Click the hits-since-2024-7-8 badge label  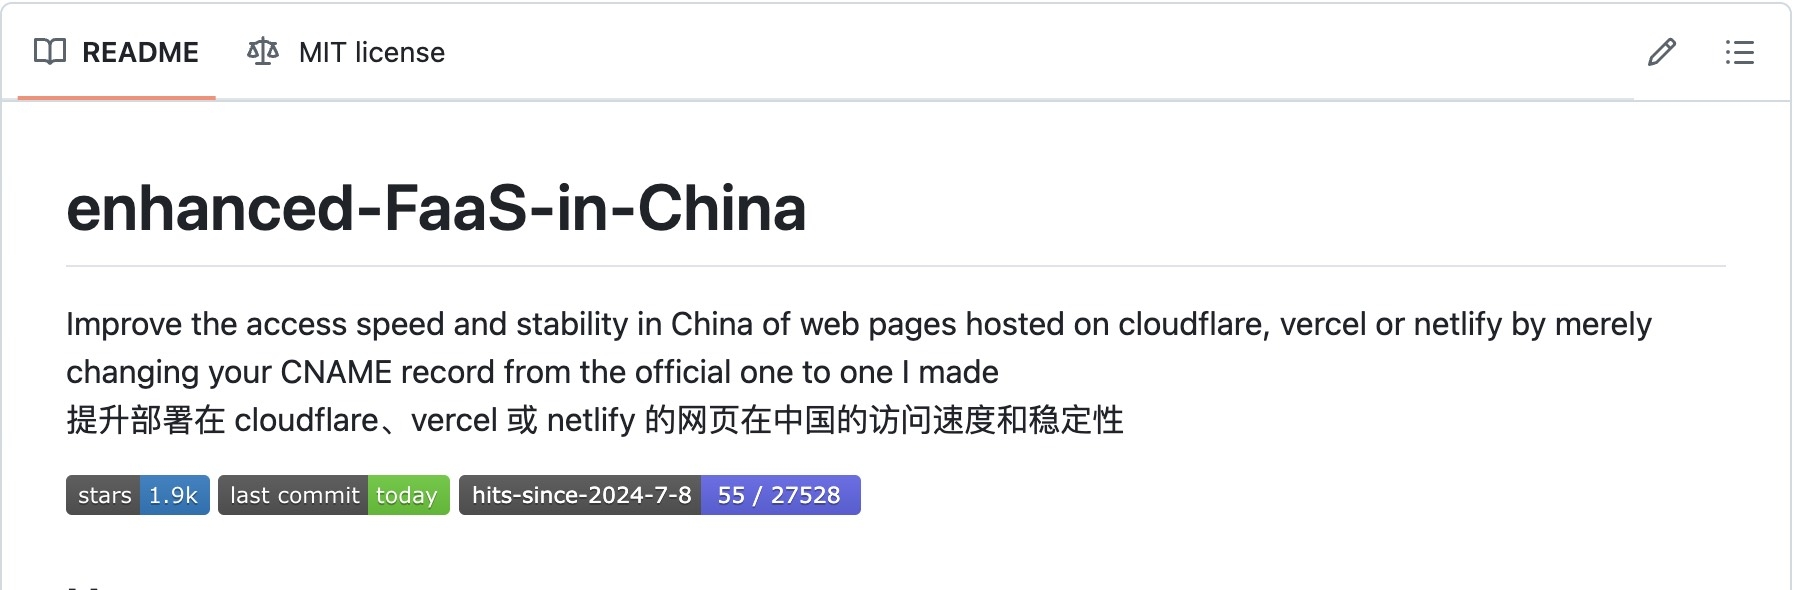click(580, 495)
